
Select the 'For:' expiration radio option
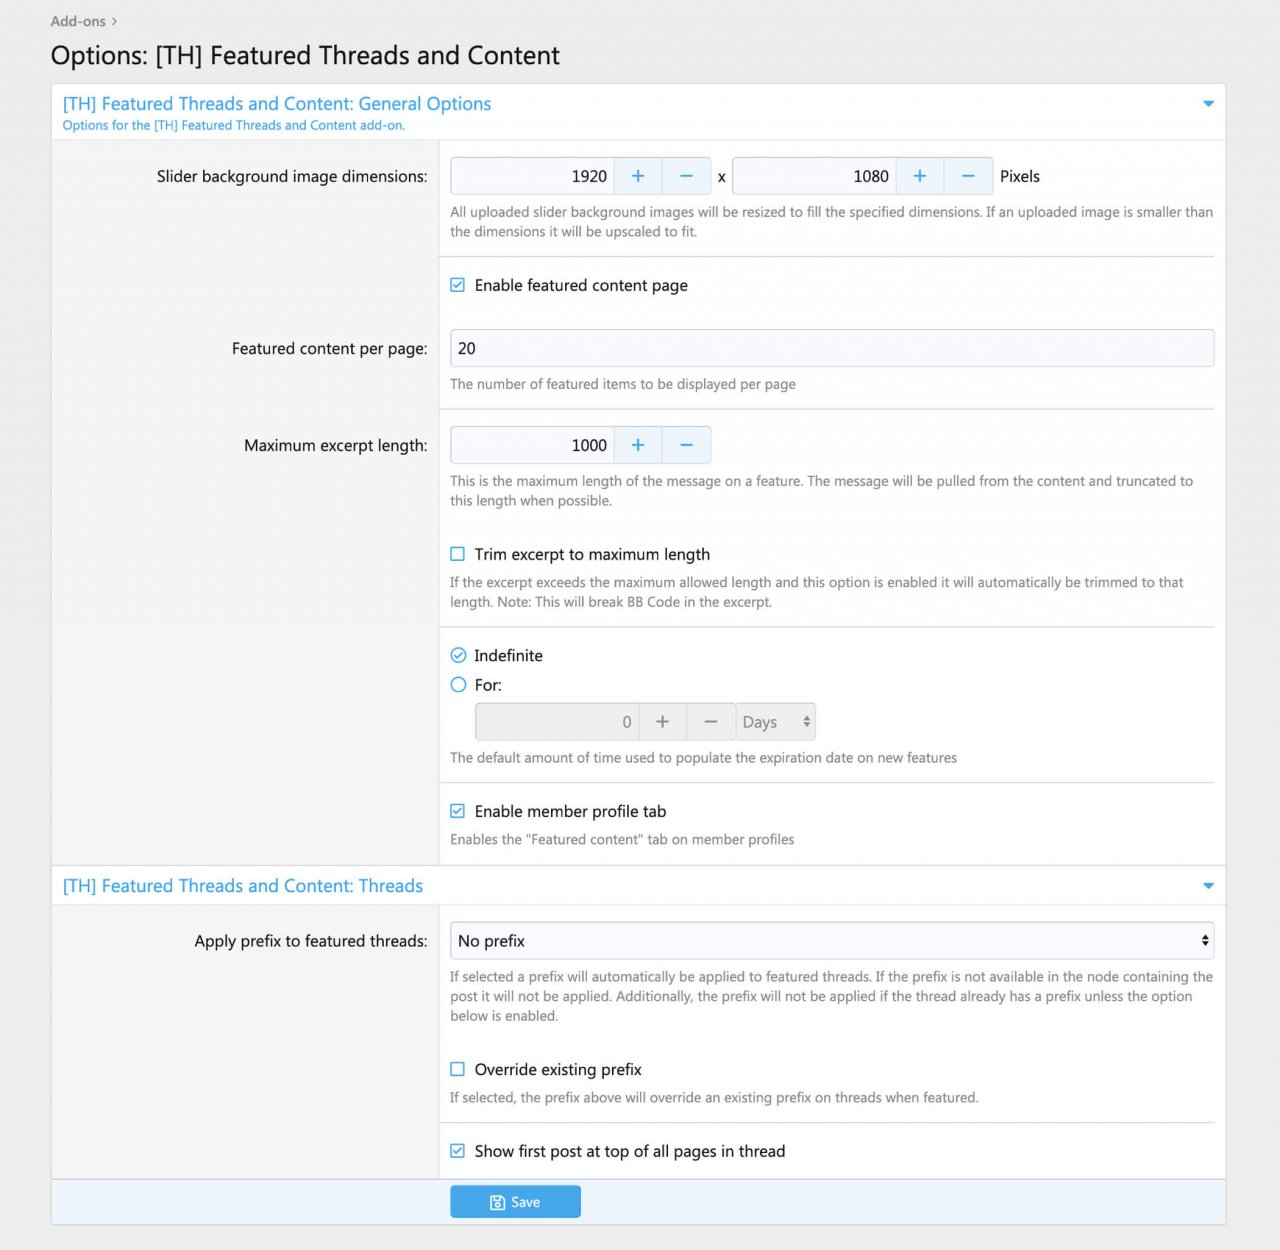458,685
